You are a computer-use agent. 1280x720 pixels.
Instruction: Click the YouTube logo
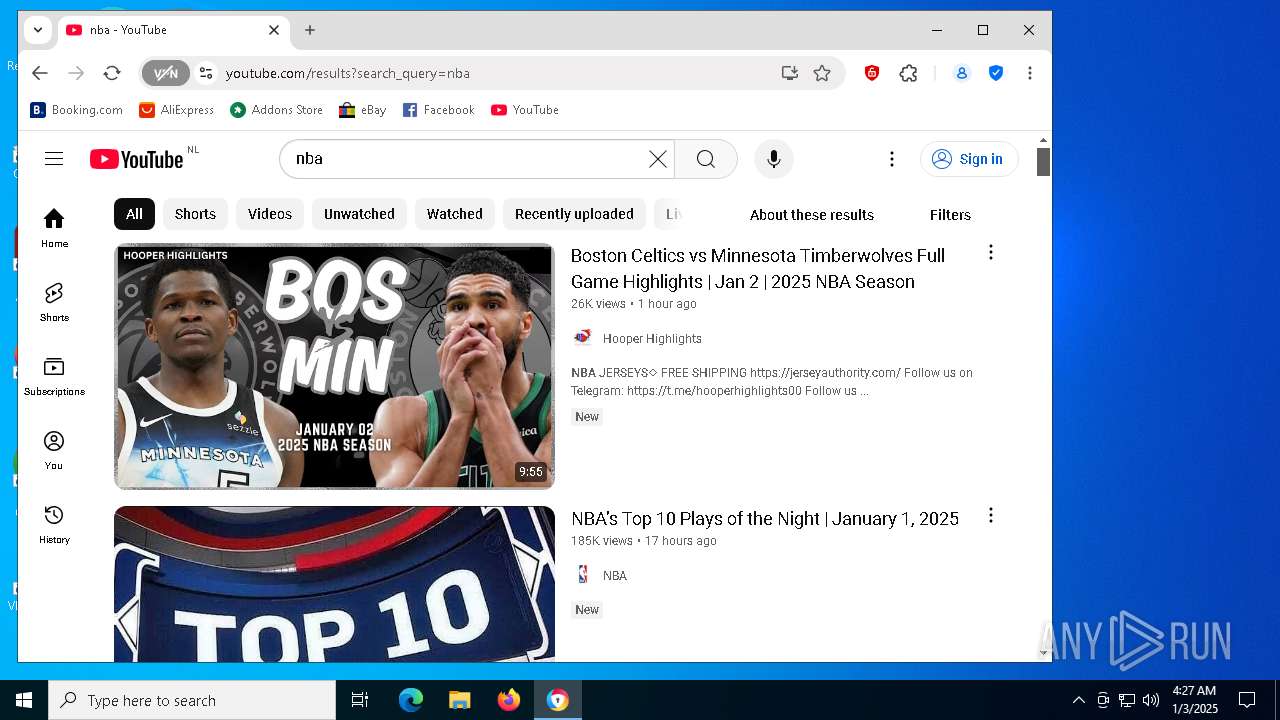[x=137, y=159]
